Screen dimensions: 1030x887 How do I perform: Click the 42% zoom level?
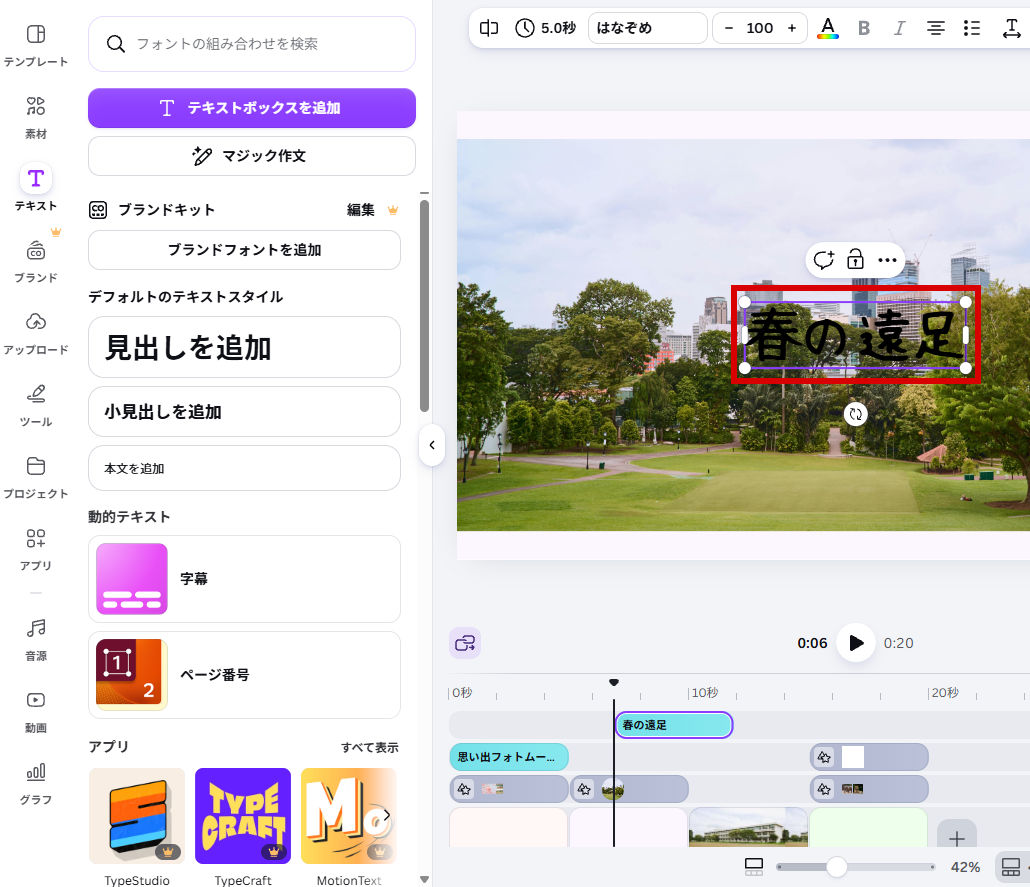point(965,867)
